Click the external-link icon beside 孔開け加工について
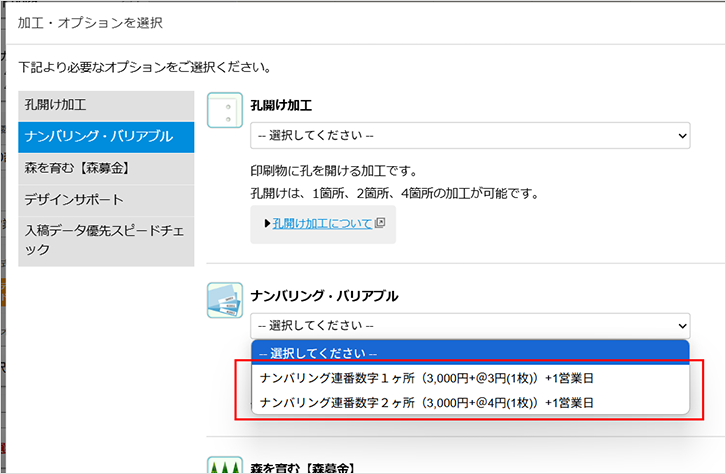The width and height of the screenshot is (726, 474). 380,223
